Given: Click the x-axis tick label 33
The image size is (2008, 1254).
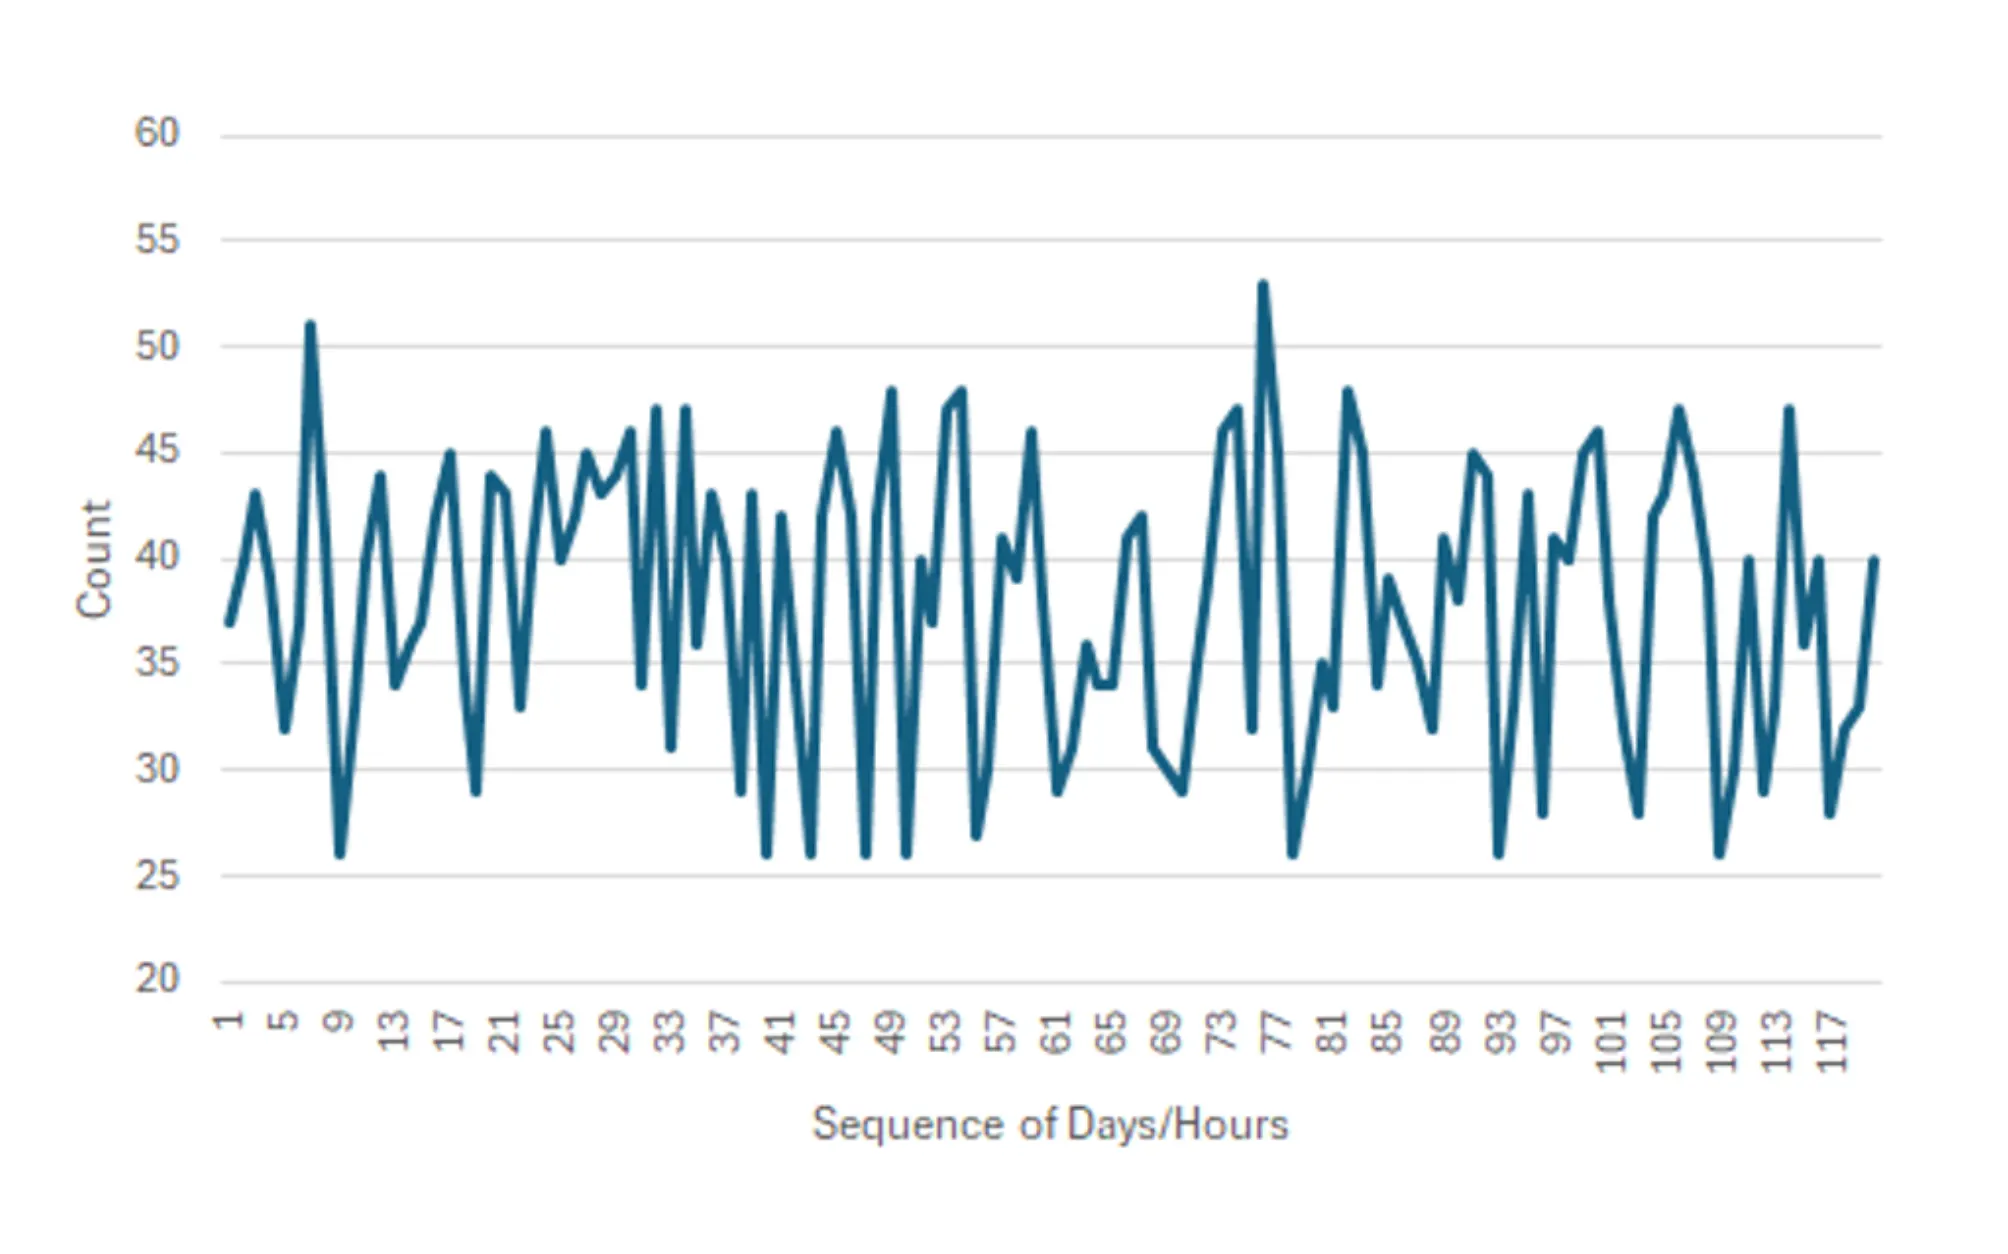Looking at the screenshot, I should click(x=670, y=1031).
